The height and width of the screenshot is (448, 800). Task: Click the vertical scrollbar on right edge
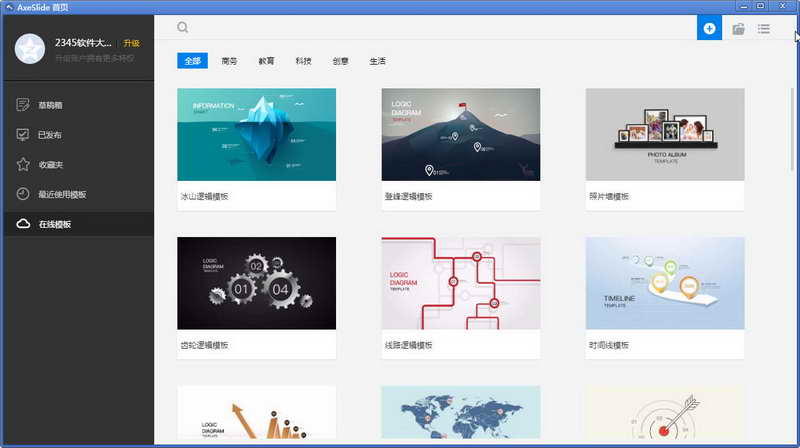(792, 129)
